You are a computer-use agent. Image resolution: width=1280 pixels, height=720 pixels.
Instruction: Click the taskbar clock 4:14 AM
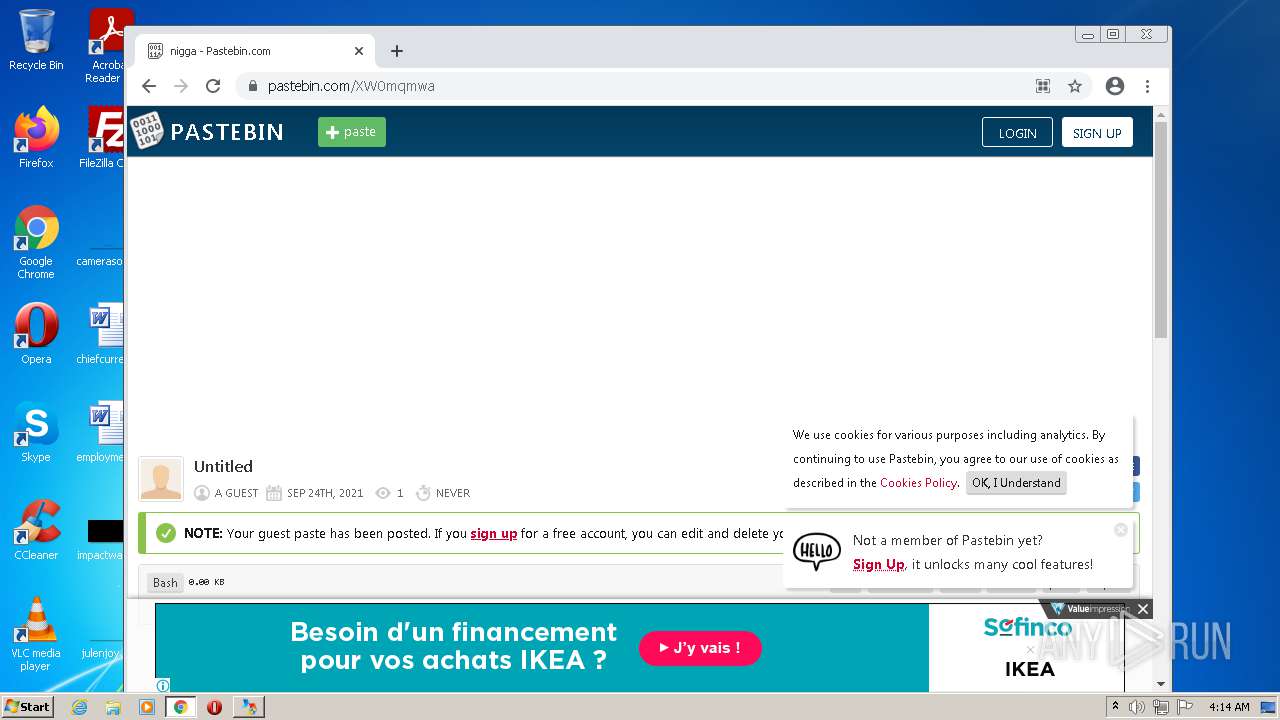[x=1229, y=707]
